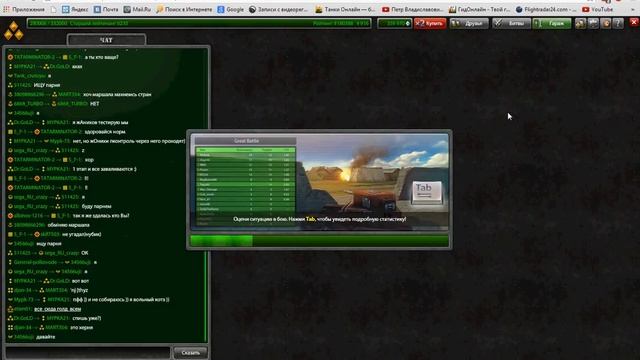Open the Танки Онлайн bookmark
Image resolution: width=640 pixels, height=360 pixels.
[x=345, y=9]
